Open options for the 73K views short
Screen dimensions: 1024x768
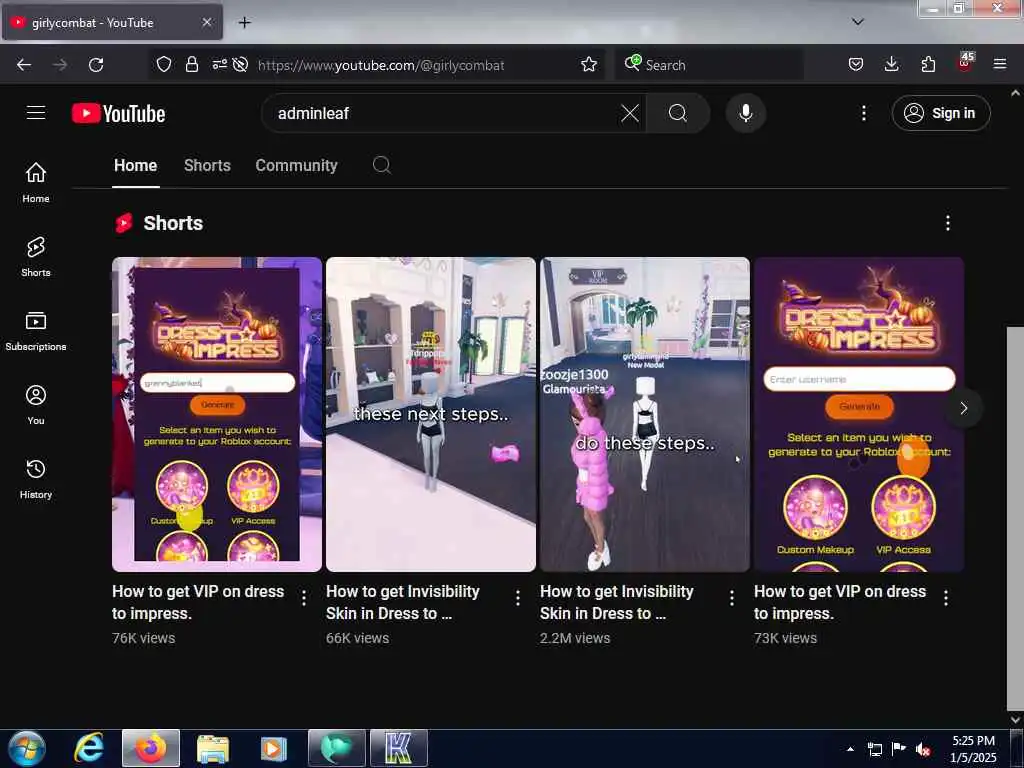tap(946, 598)
